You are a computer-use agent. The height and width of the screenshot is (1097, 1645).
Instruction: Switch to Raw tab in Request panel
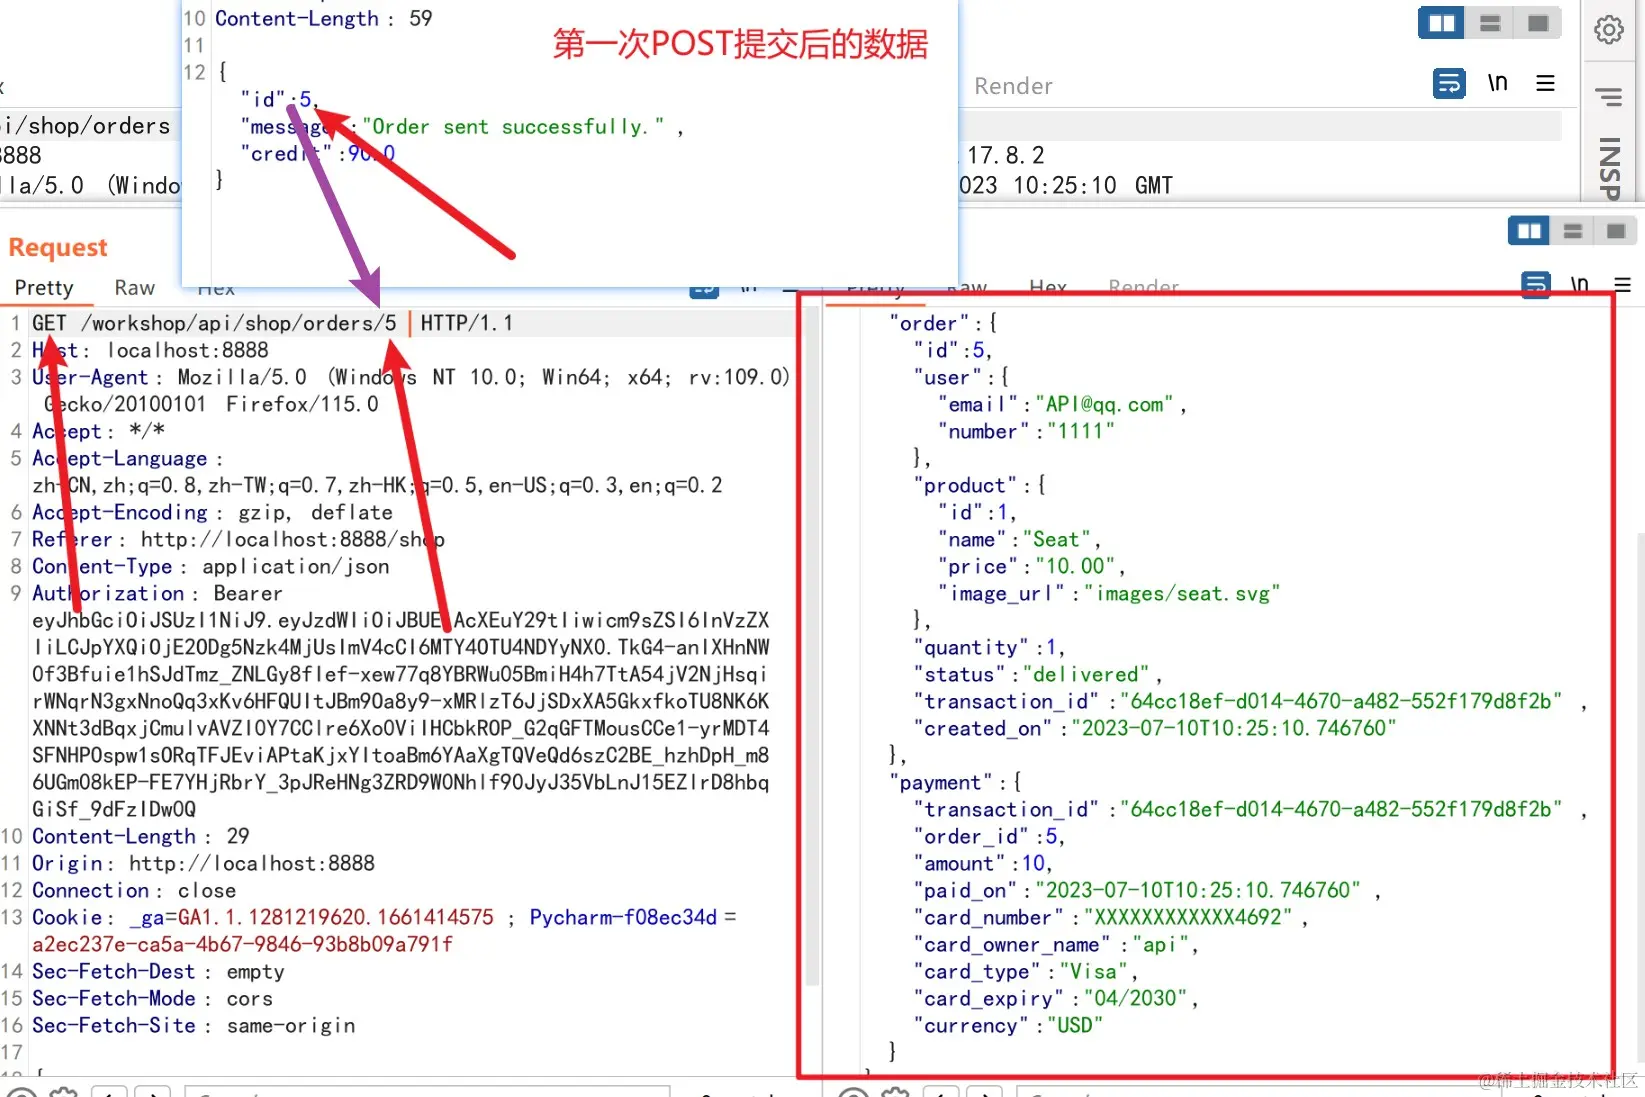click(134, 288)
